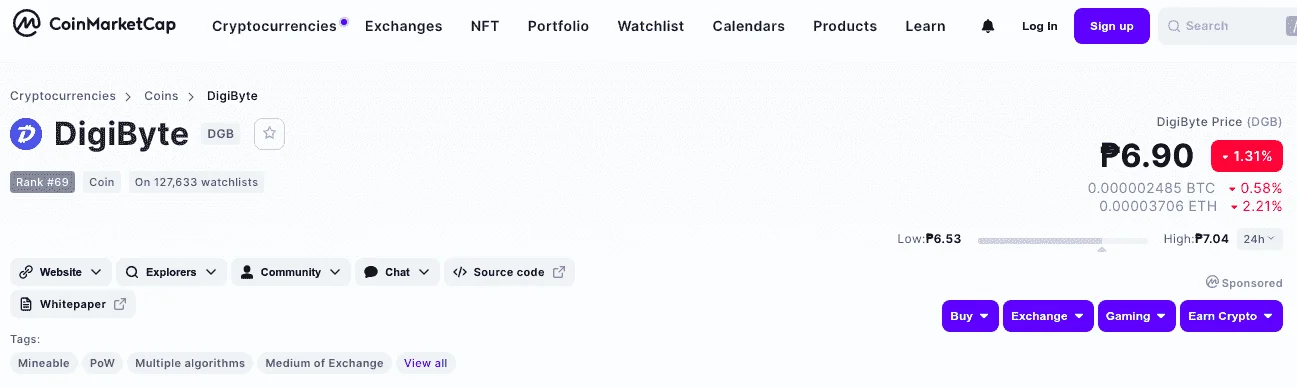Open the Learn menu
1297x388 pixels.
pos(925,26)
